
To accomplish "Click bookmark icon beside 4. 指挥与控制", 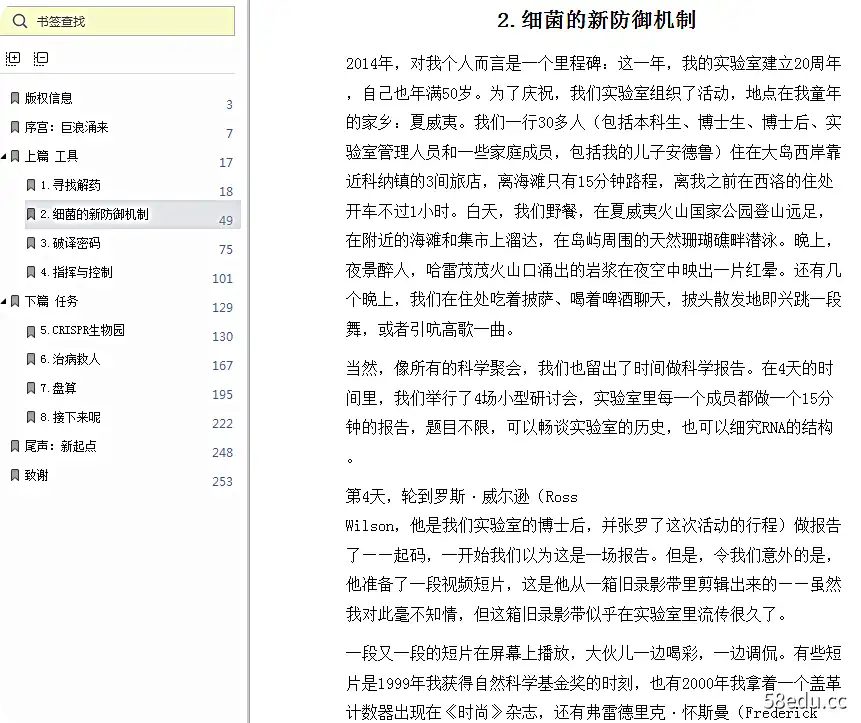I will click(31, 272).
